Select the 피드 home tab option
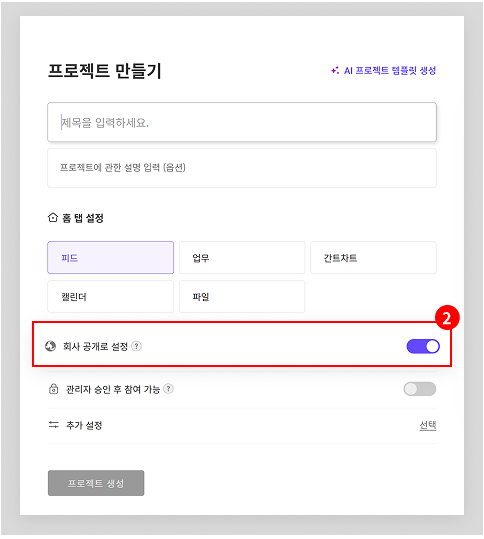 (x=110, y=257)
